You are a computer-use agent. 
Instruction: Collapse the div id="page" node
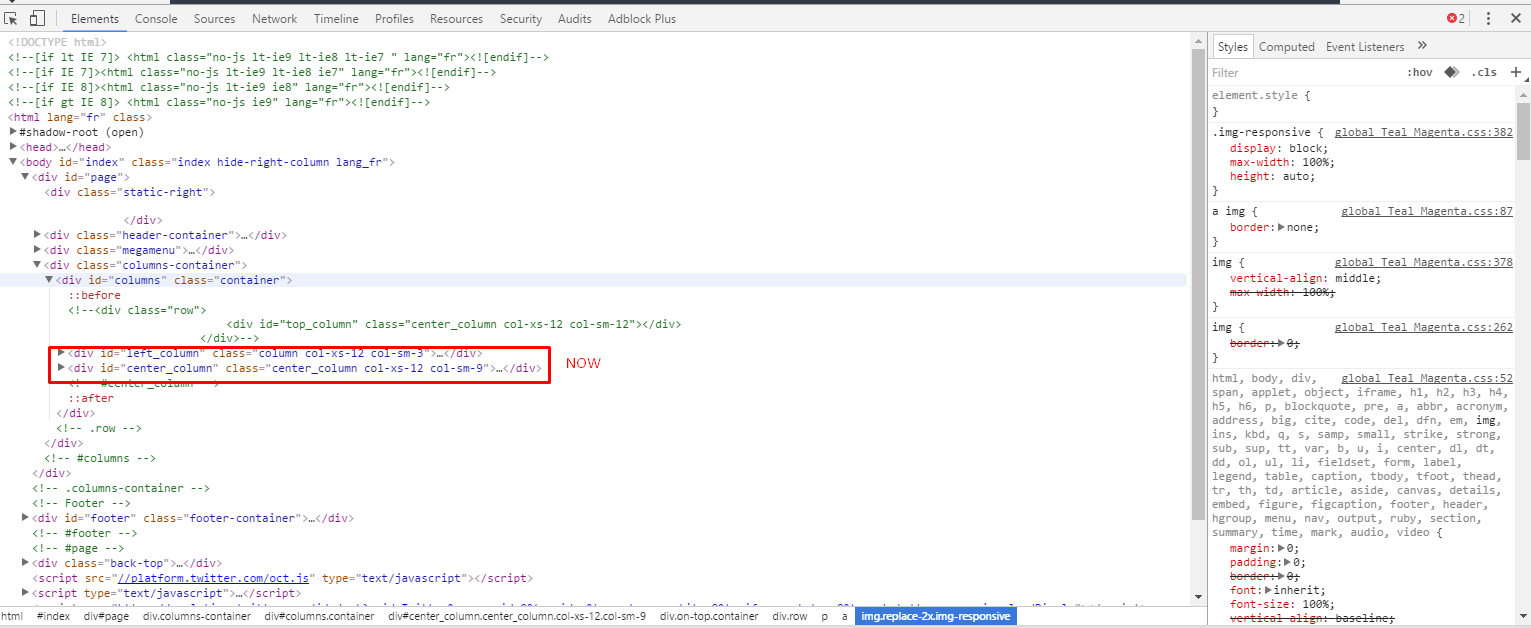25,177
